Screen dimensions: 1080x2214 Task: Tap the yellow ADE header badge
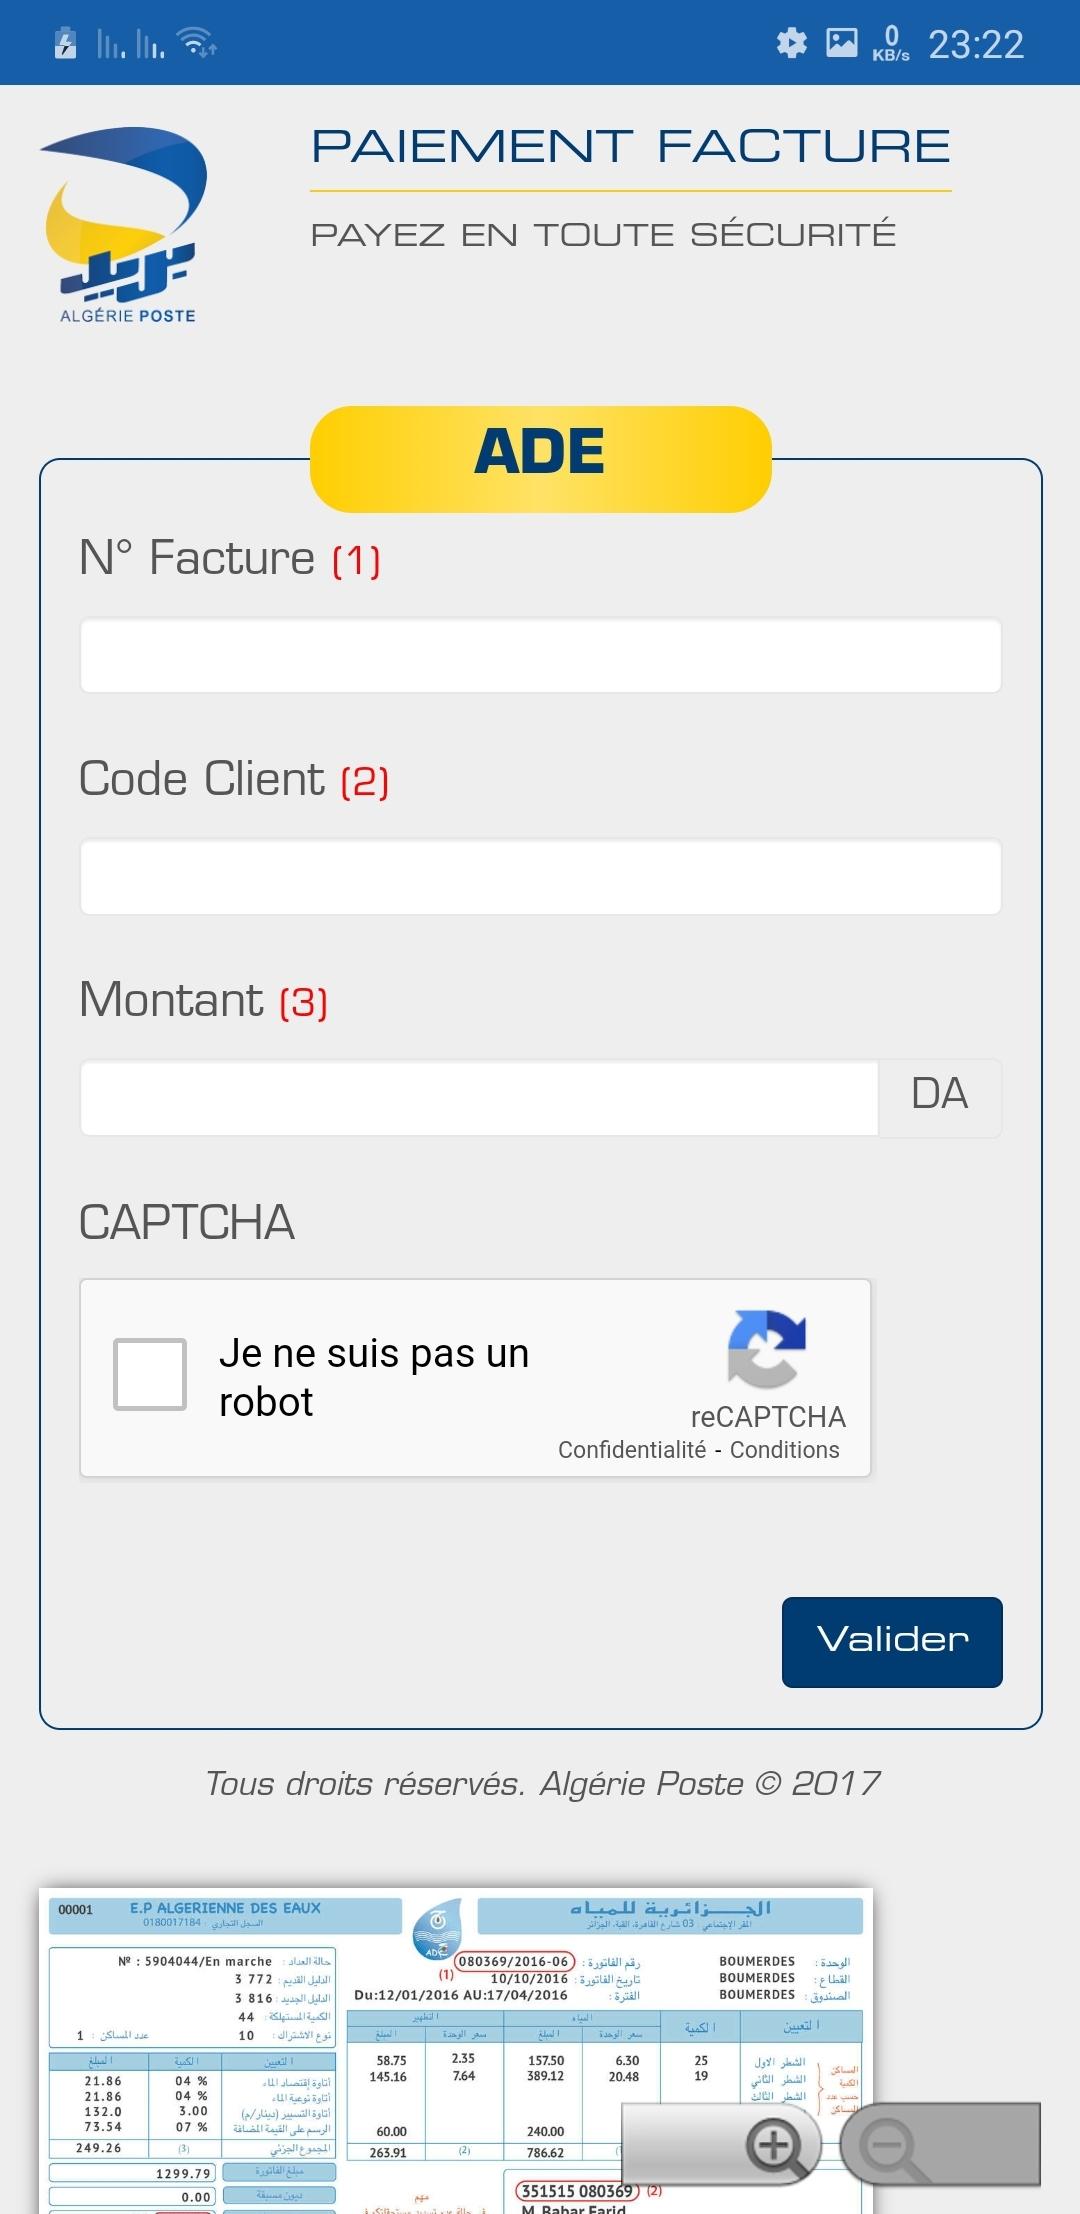(x=540, y=459)
